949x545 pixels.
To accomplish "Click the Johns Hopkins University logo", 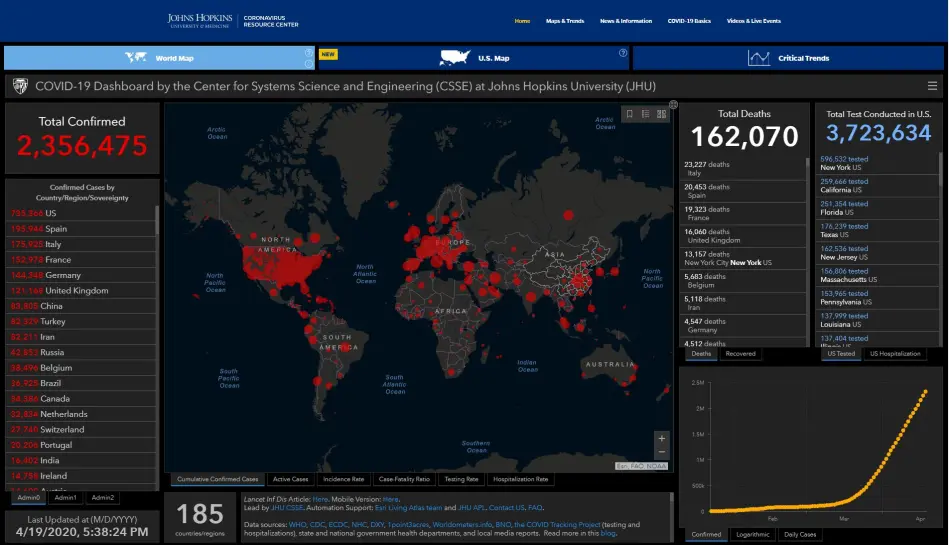I will click(200, 21).
